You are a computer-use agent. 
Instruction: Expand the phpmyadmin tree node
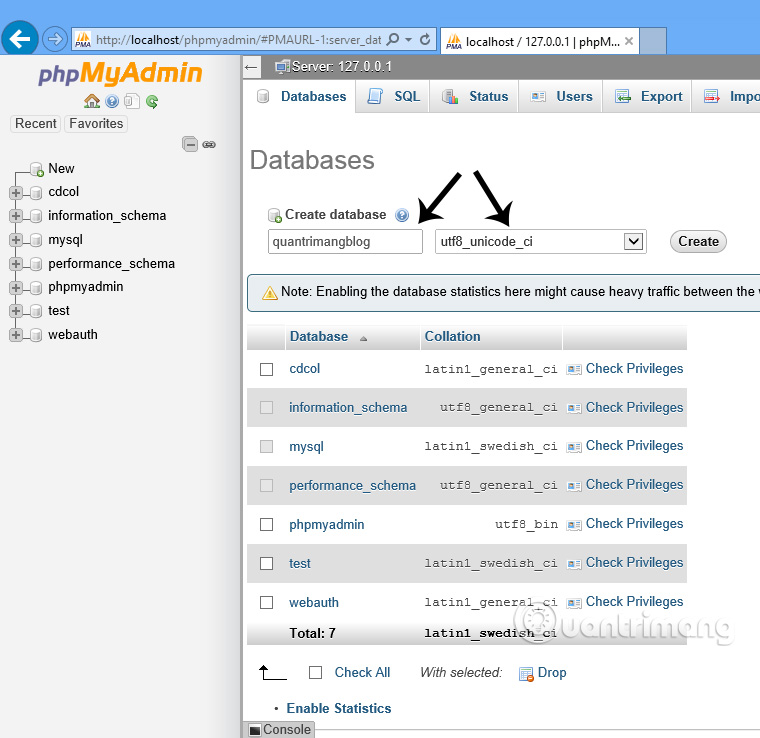point(16,287)
